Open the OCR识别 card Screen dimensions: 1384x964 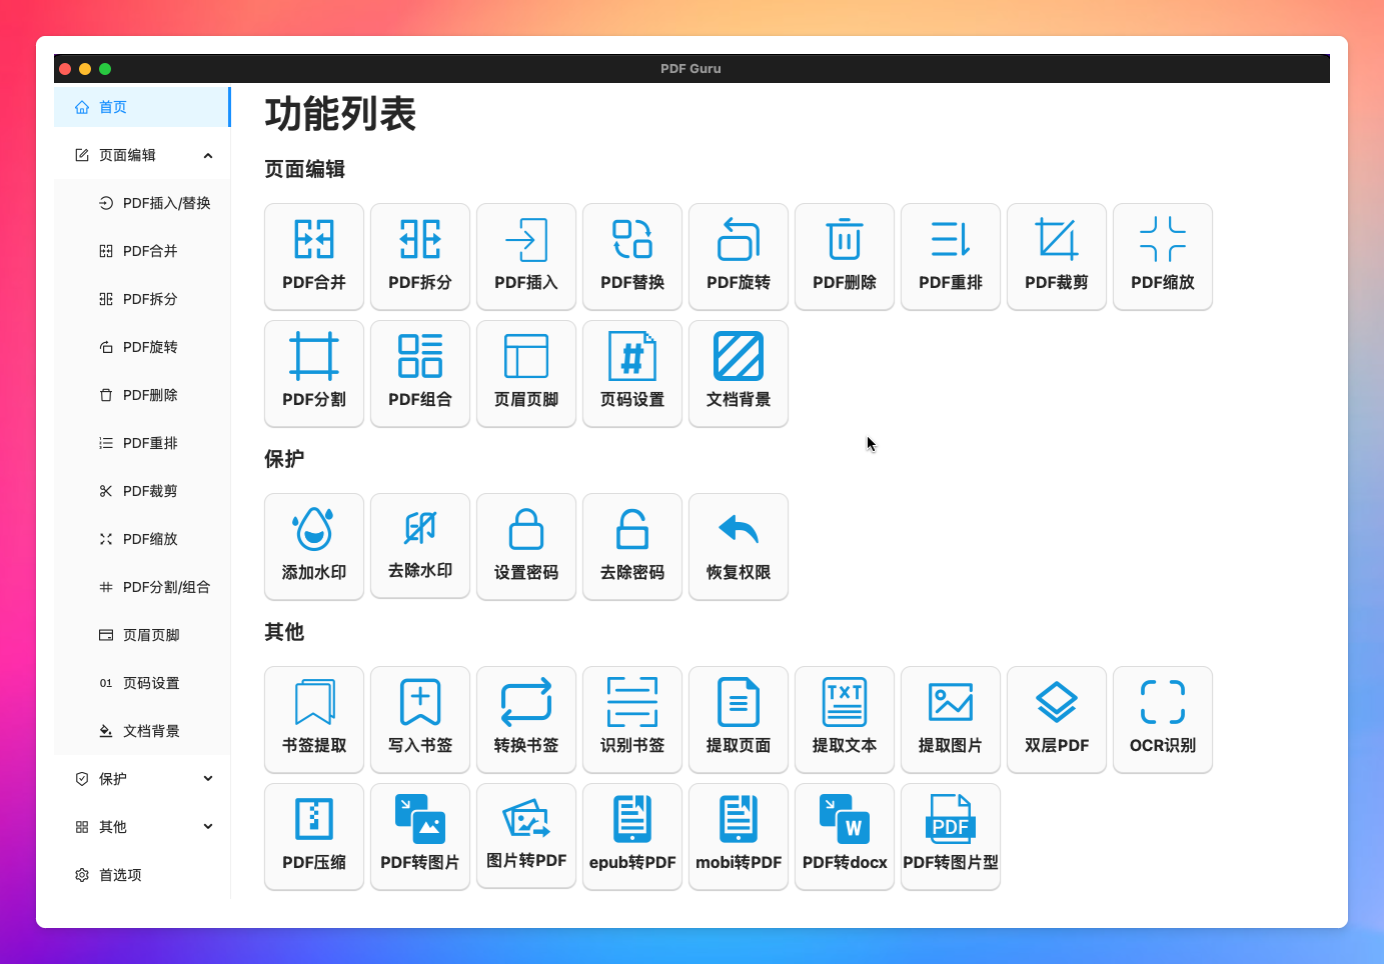pyautogui.click(x=1162, y=720)
